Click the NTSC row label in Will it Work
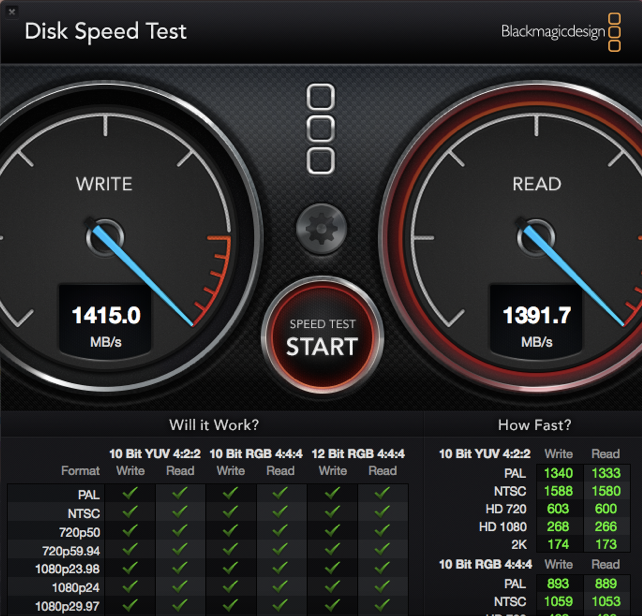The image size is (642, 616). pos(84,513)
